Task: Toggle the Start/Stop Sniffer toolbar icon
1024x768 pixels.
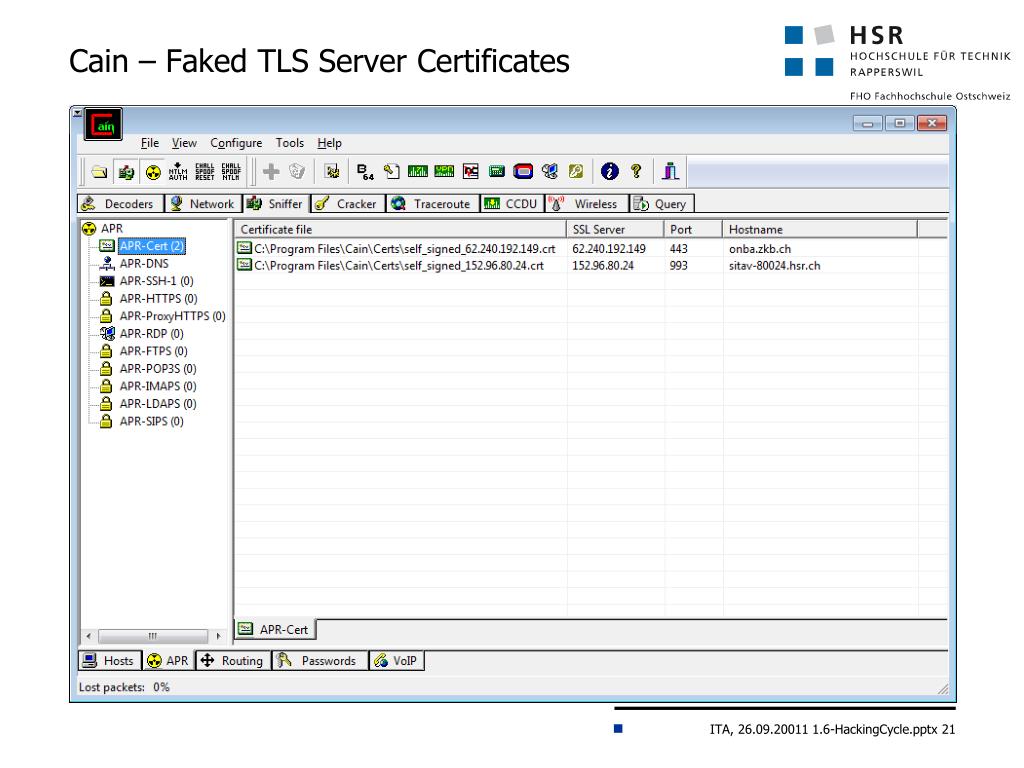Action: pyautogui.click(x=126, y=172)
